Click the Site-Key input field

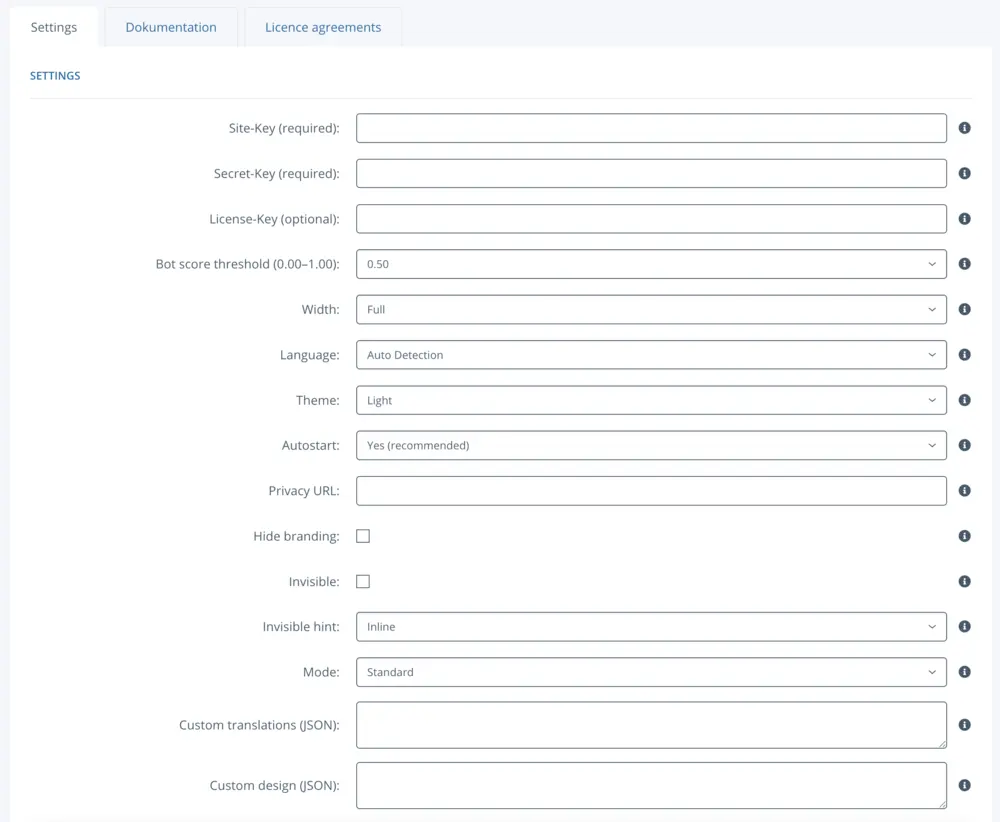pyautogui.click(x=650, y=127)
